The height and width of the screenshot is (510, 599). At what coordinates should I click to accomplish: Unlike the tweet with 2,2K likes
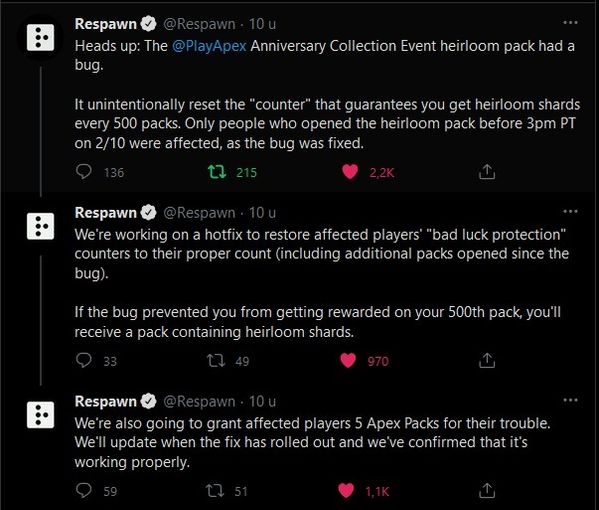click(x=350, y=172)
